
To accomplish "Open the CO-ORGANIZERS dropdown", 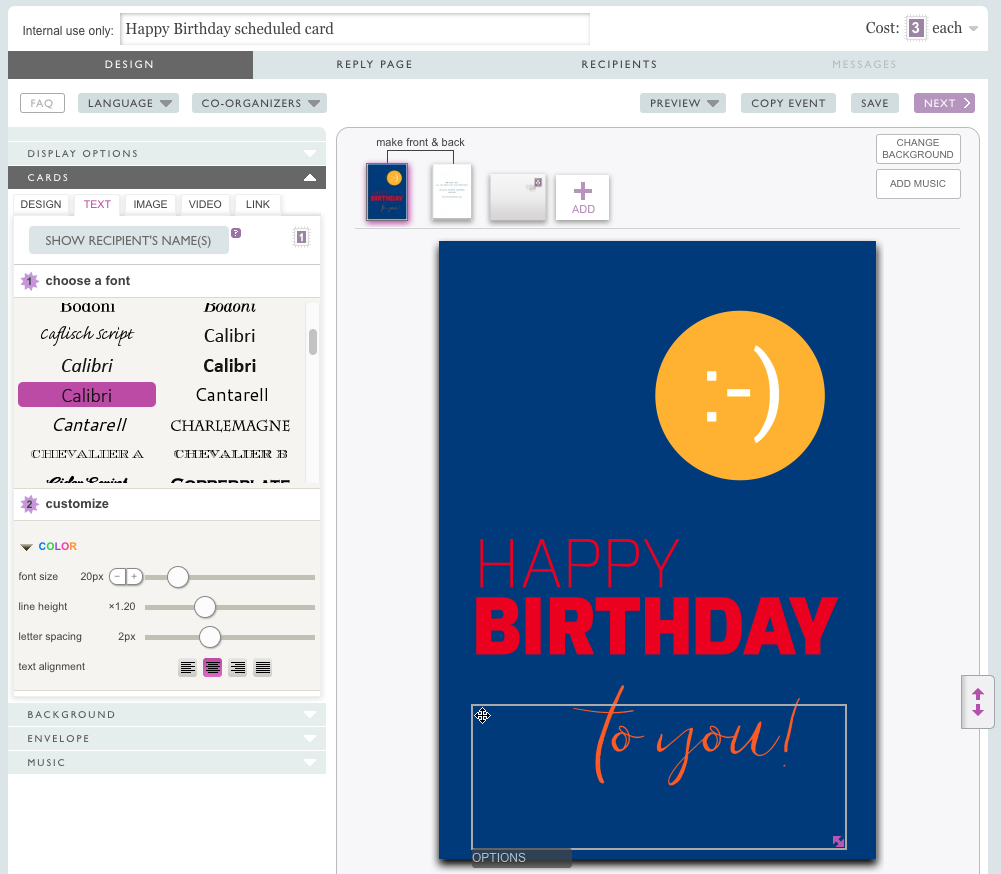I will pos(259,103).
